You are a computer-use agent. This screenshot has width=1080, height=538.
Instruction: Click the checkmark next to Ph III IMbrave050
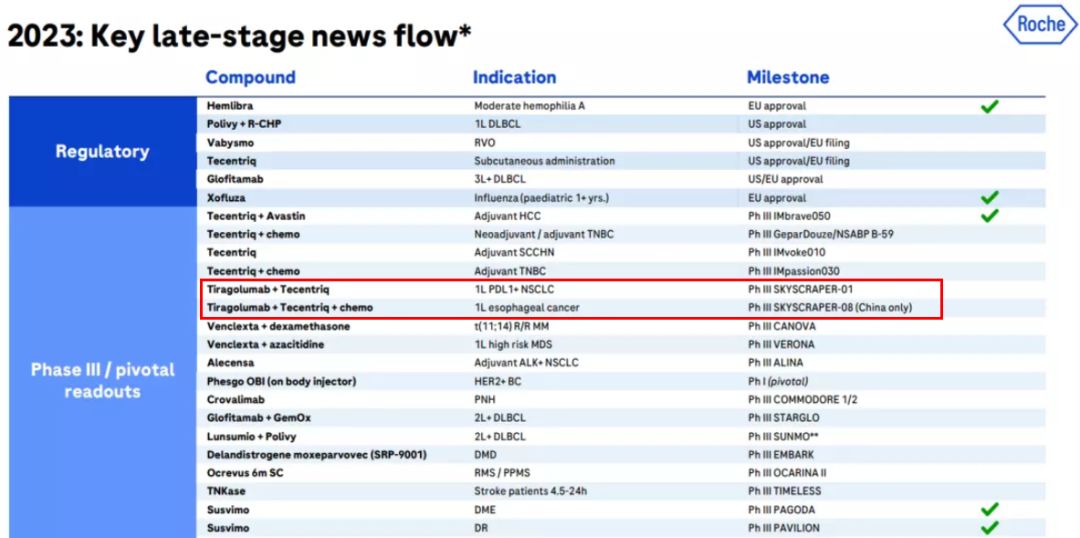[989, 216]
